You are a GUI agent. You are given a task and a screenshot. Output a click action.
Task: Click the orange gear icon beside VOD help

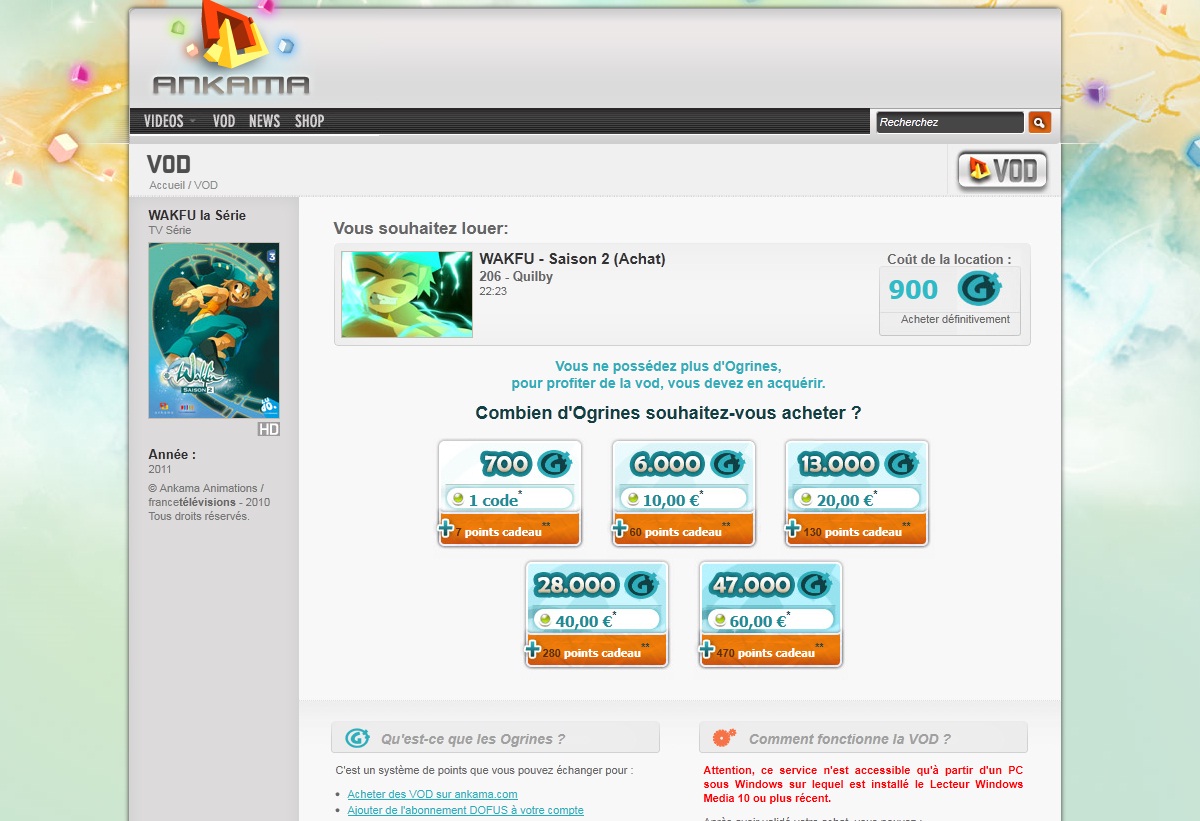click(724, 738)
